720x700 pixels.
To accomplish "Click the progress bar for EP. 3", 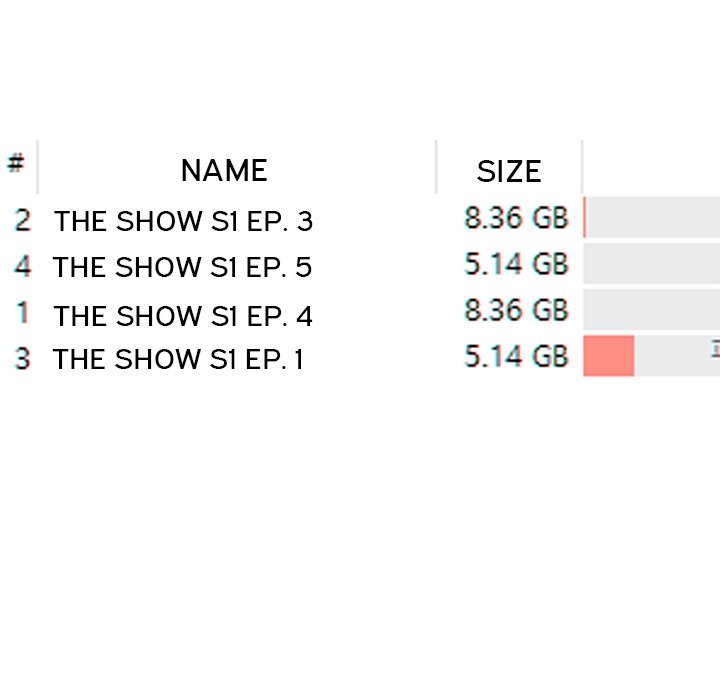I will pos(652,218).
